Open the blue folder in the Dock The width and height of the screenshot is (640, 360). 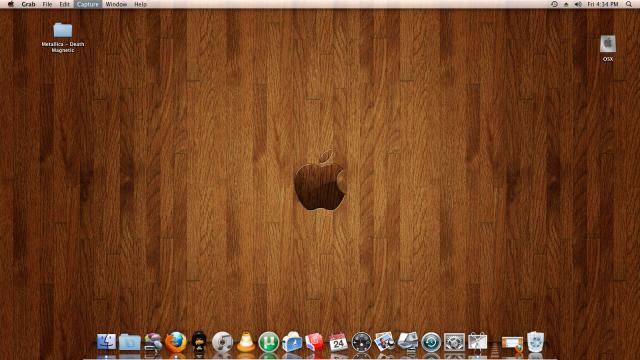click(129, 342)
